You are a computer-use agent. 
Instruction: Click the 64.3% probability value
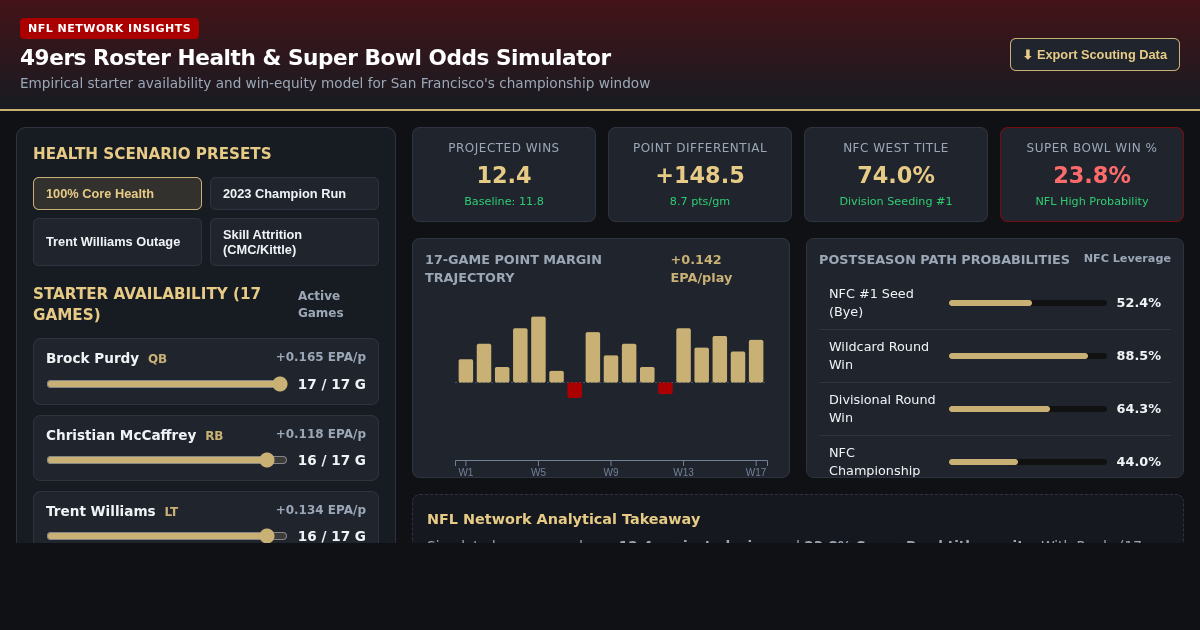click(x=1139, y=409)
